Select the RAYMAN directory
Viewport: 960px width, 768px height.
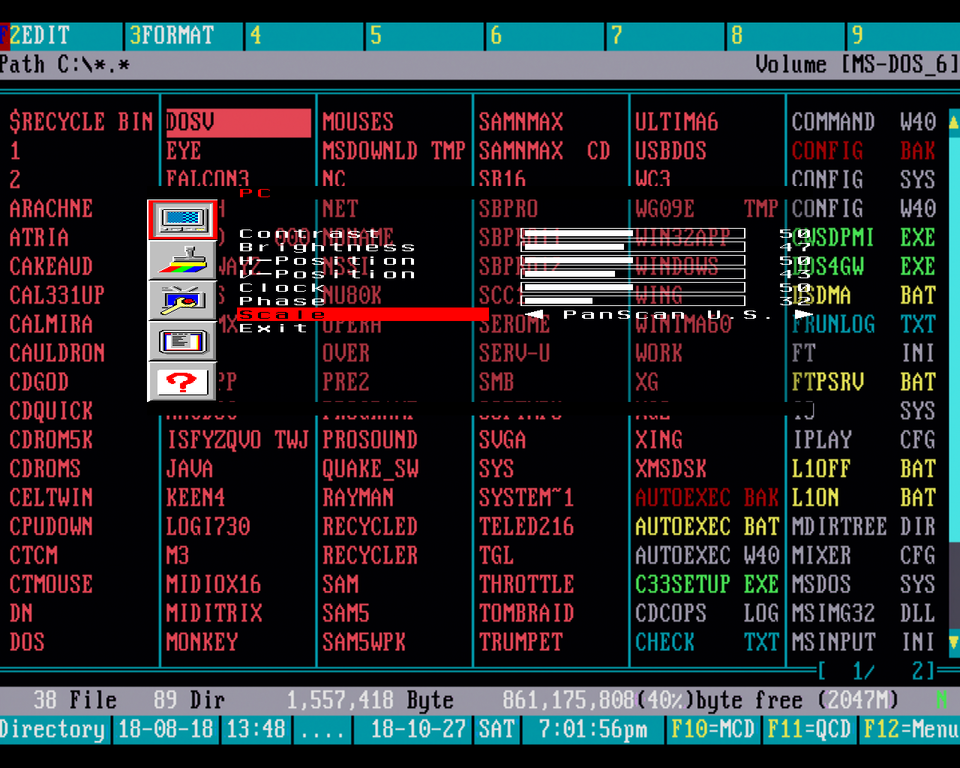[358, 497]
